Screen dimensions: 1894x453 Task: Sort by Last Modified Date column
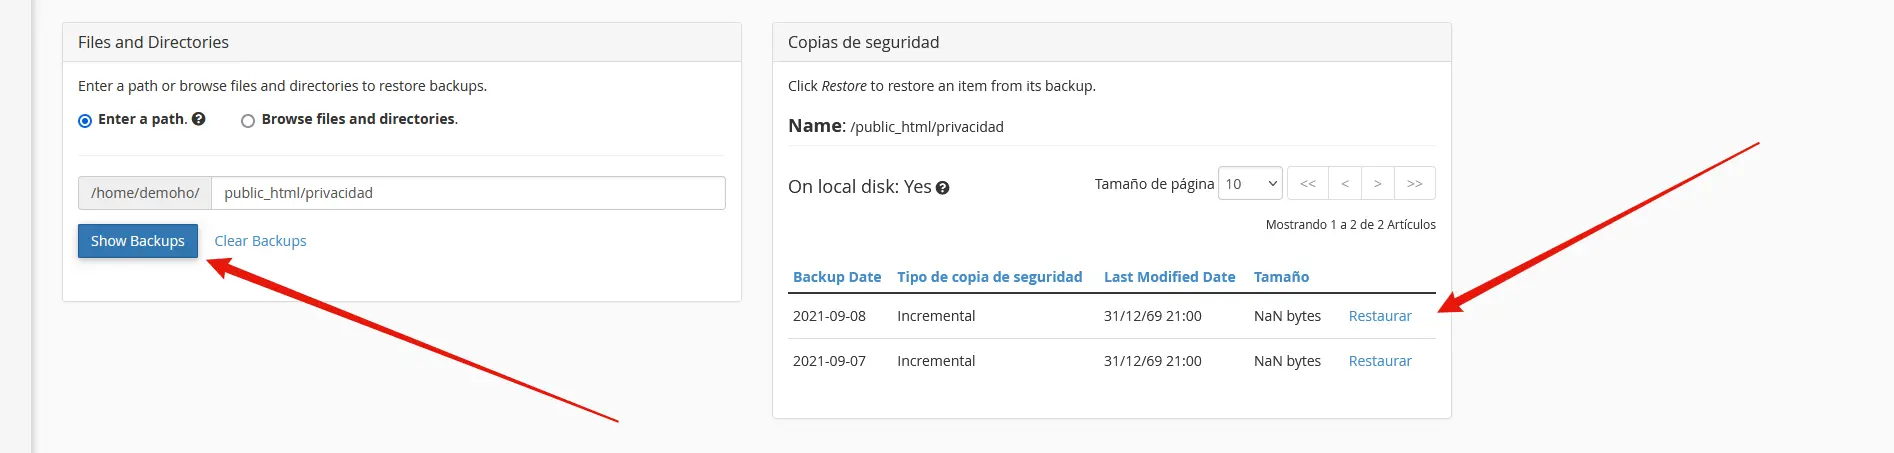click(x=1169, y=277)
